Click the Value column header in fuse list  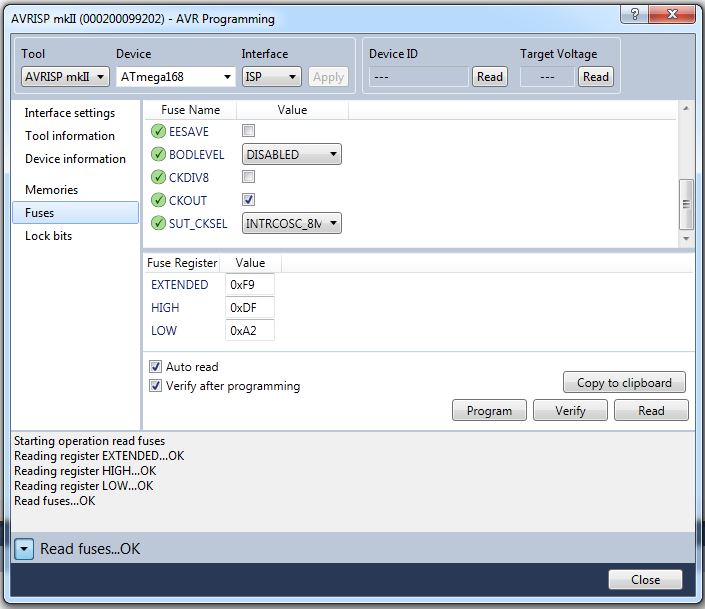pyautogui.click(x=292, y=110)
